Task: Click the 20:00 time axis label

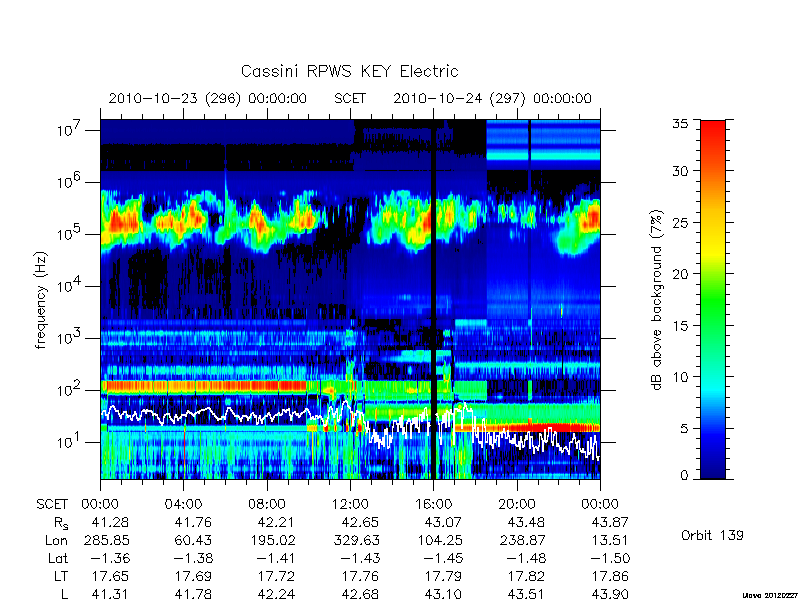Action: pos(516,504)
